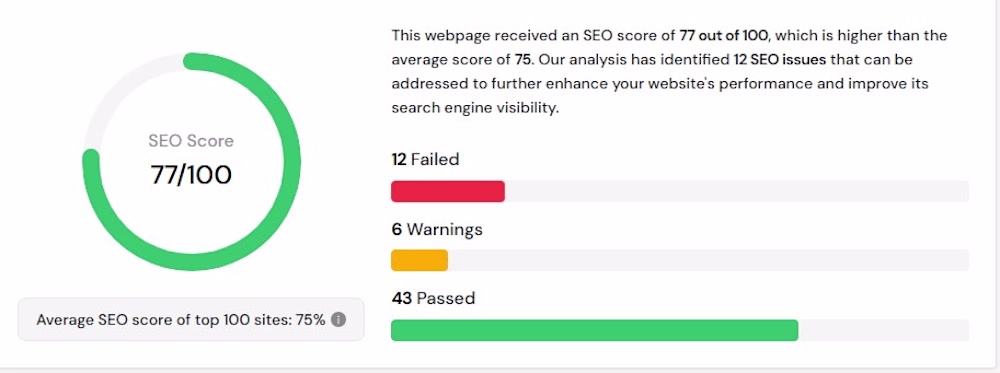Image resolution: width=1000 pixels, height=373 pixels.
Task: Click the empty gray track of the Warnings bar
Action: 708,260
